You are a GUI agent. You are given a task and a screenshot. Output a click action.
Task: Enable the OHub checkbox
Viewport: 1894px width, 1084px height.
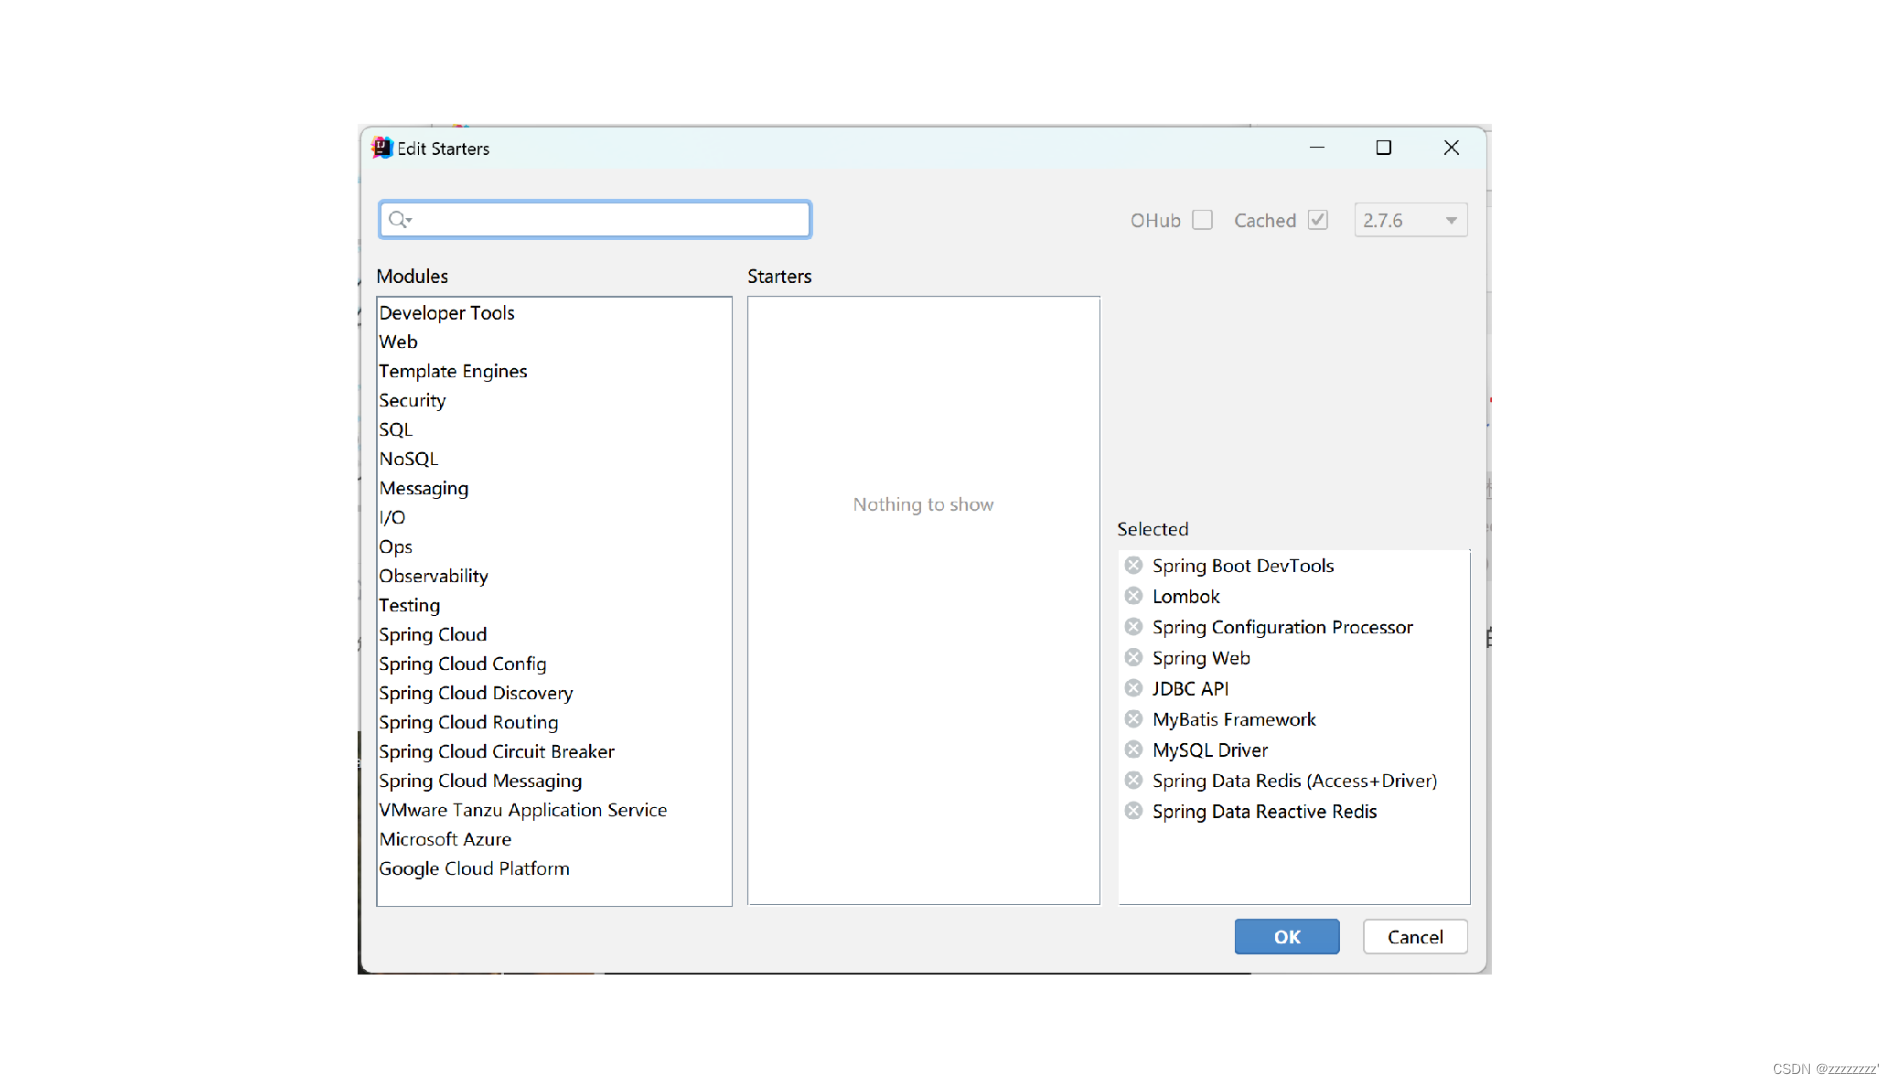pos(1202,220)
